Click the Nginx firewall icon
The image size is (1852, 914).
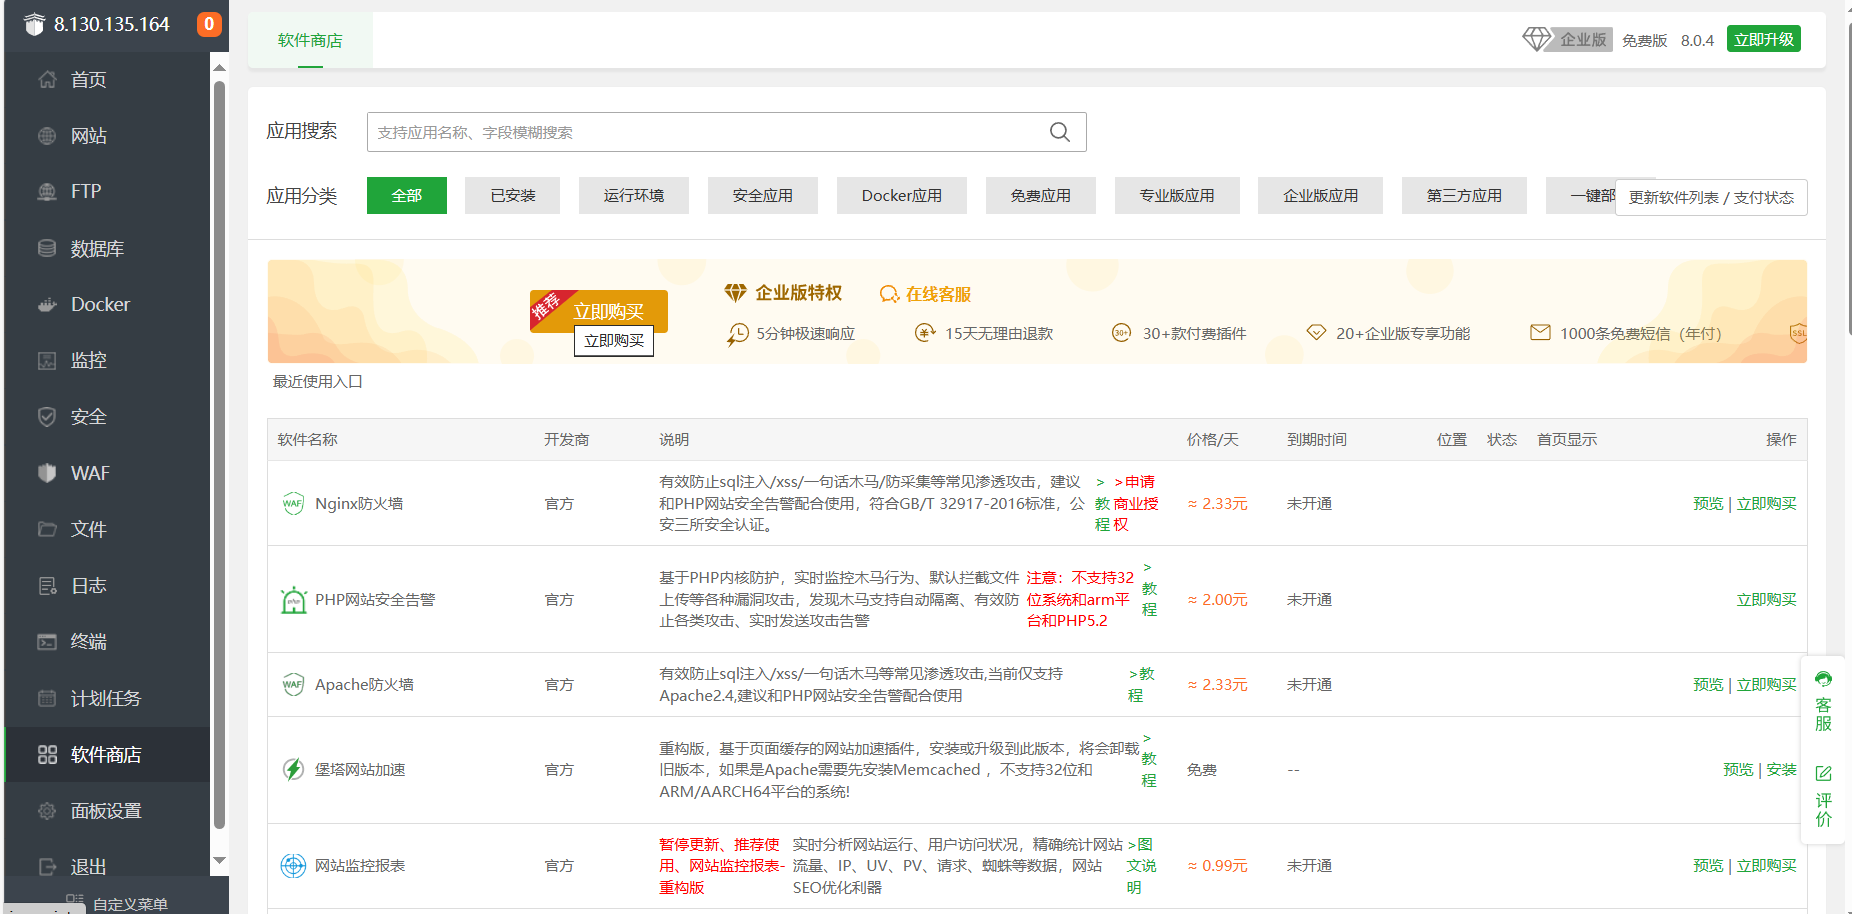tap(293, 503)
